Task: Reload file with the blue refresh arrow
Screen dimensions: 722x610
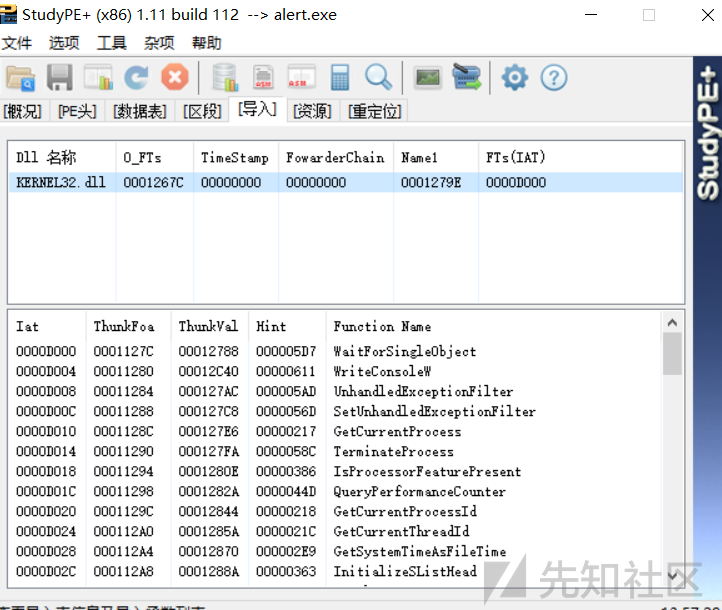Action: [x=136, y=77]
